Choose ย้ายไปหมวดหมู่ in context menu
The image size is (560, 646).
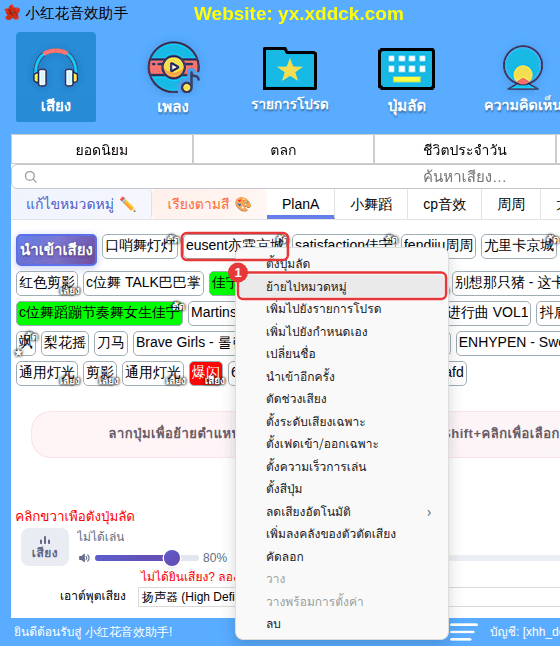click(x=342, y=286)
